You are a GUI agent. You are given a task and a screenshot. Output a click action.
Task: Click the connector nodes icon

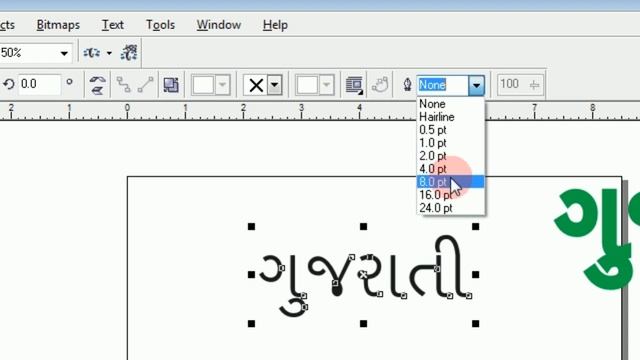(x=123, y=84)
